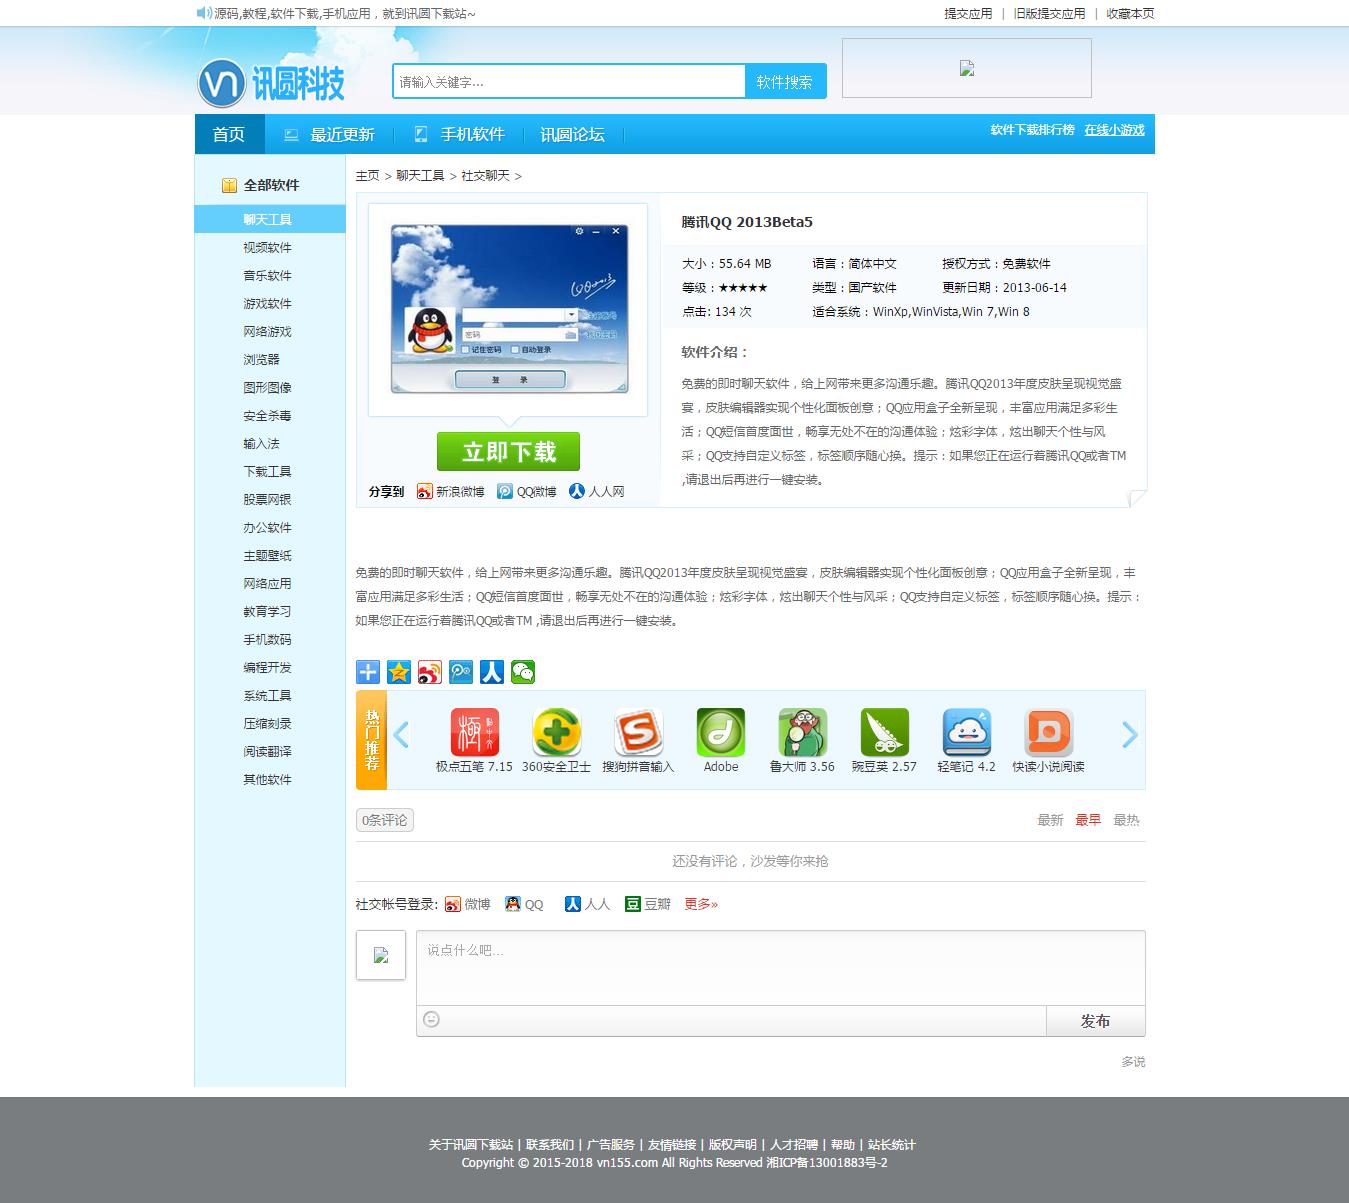Click the yellow star Qzone share icon

point(398,671)
